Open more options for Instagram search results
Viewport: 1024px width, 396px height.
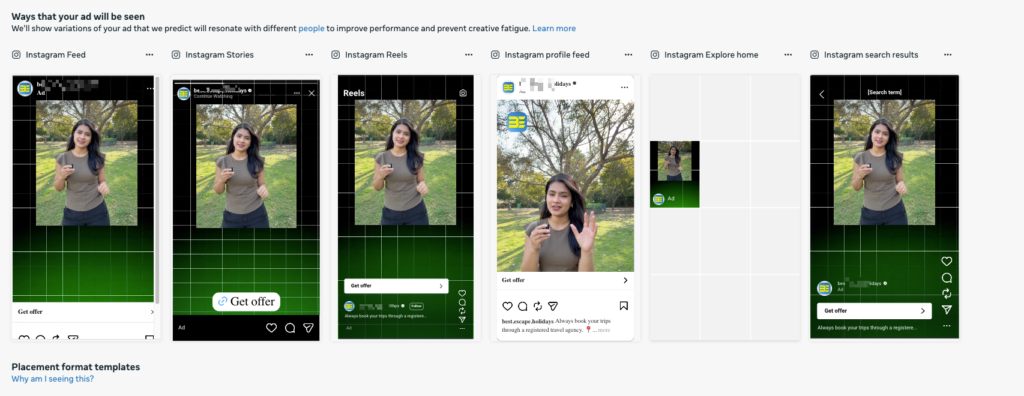[948, 55]
